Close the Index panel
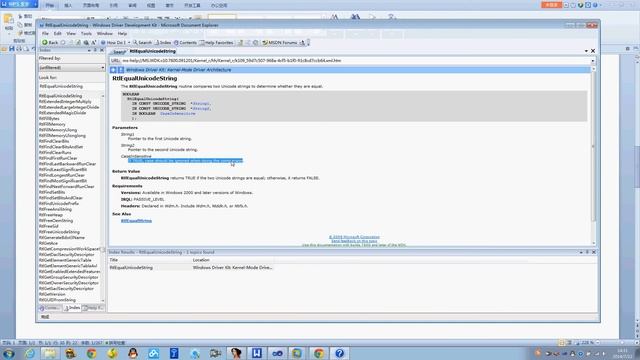 click(x=102, y=50)
